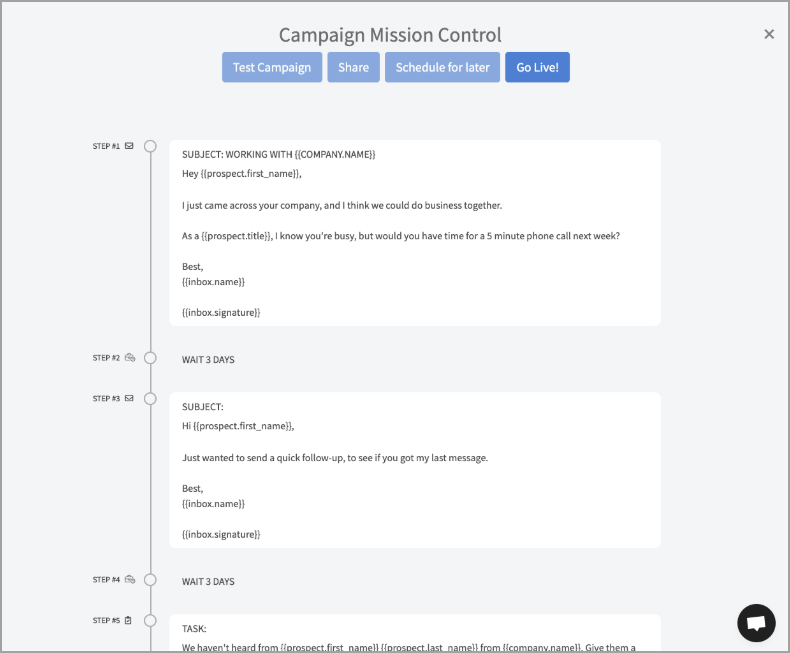
Task: Open the 'Working with {{company.name}}' email card
Action: 414,232
